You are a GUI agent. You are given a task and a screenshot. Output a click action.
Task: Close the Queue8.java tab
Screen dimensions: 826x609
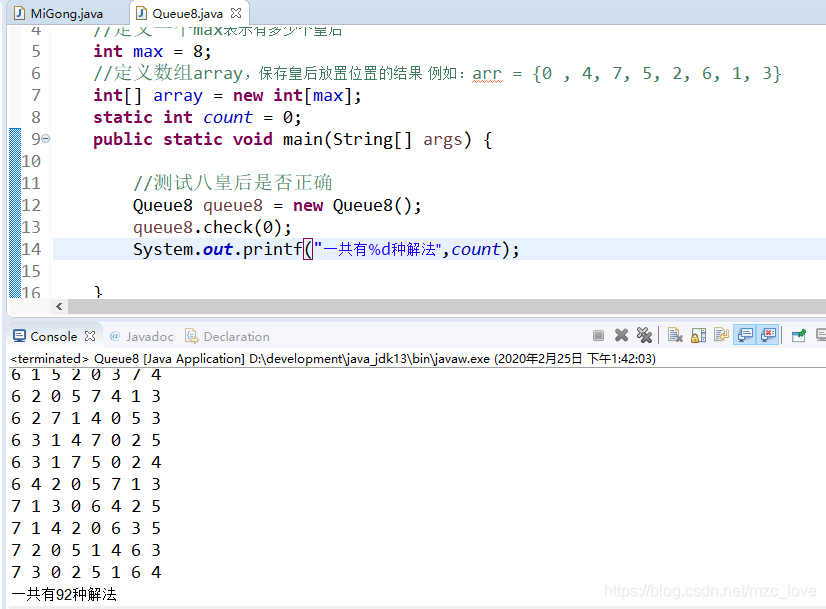point(236,13)
